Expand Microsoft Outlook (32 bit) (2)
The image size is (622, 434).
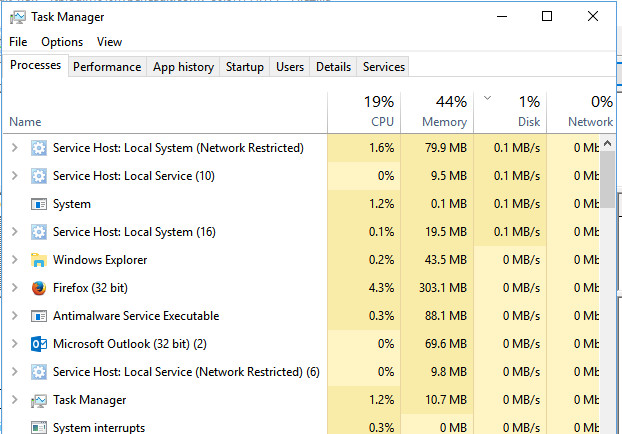pos(15,343)
